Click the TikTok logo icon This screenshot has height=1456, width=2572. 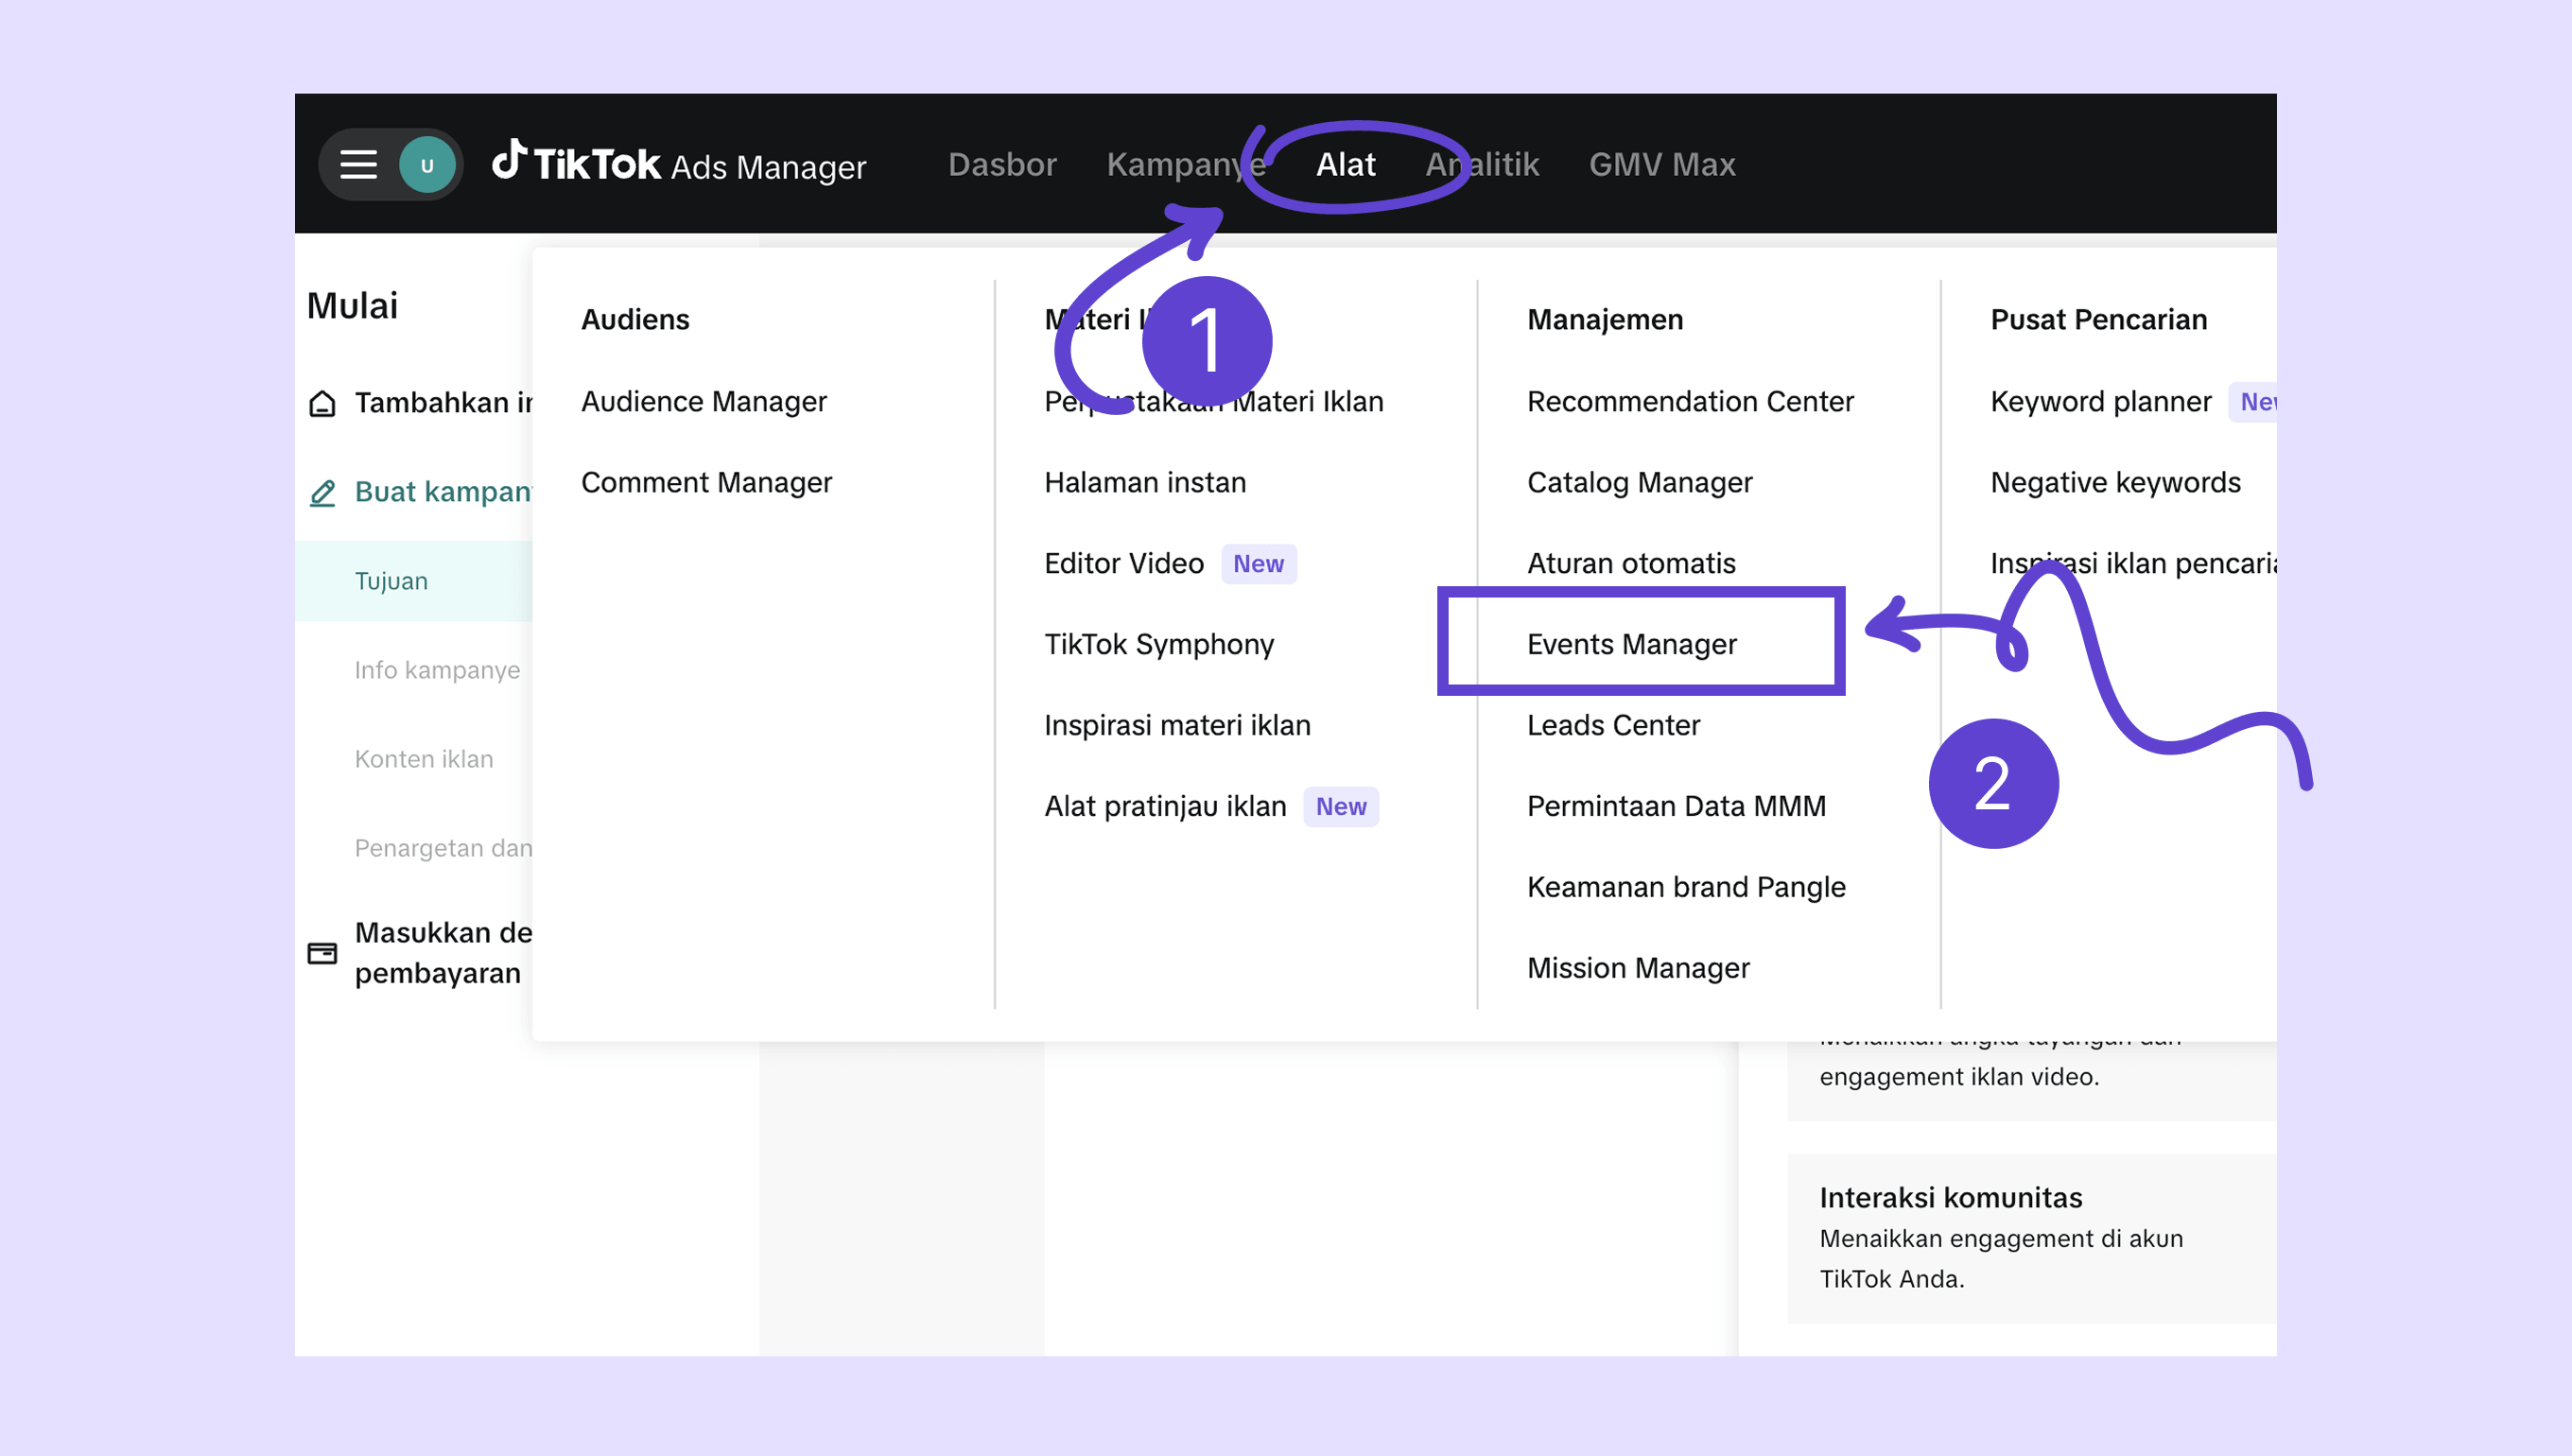click(509, 160)
